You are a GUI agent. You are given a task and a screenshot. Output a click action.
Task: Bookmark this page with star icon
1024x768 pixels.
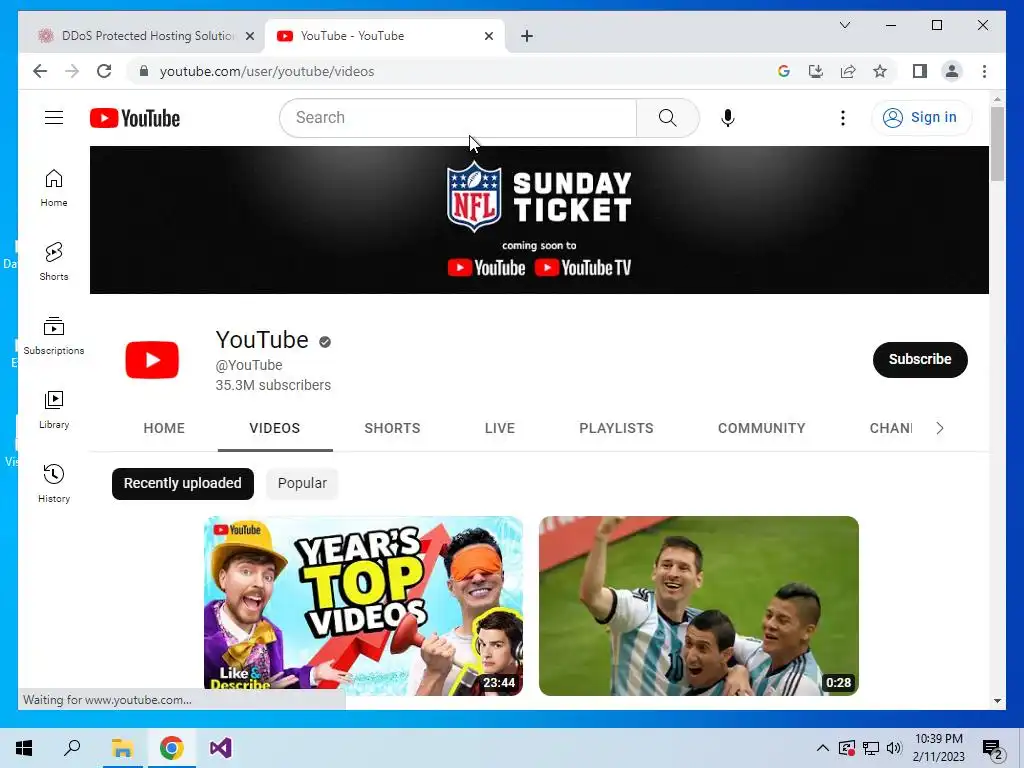pos(880,71)
